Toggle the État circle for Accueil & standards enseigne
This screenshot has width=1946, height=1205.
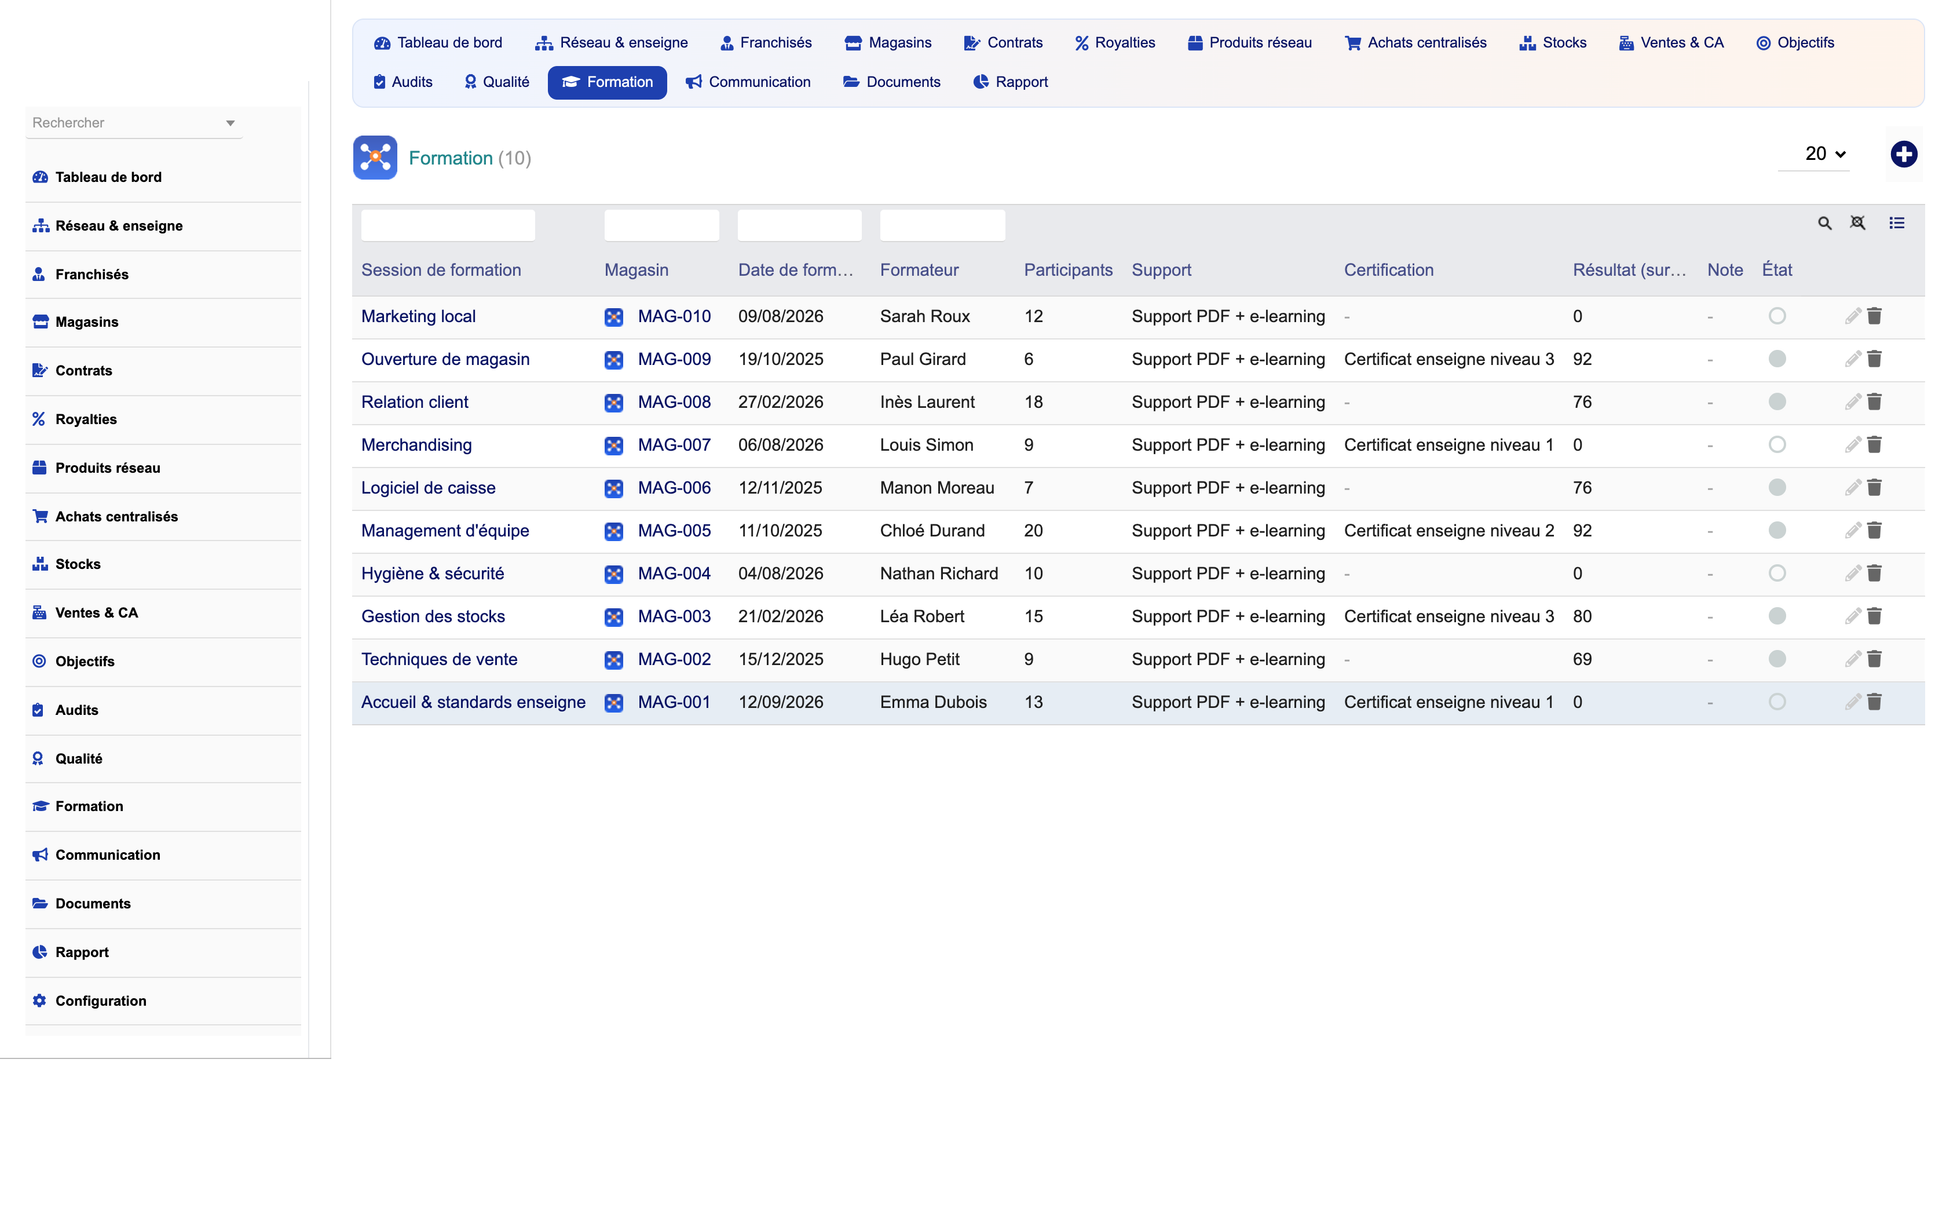coord(1776,703)
